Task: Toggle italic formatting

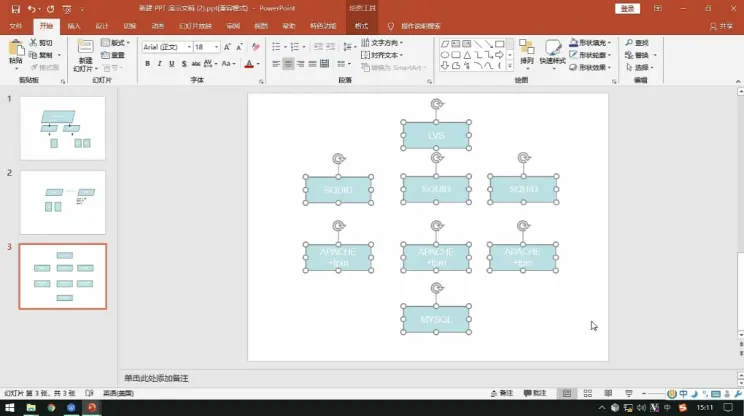Action: (x=159, y=64)
